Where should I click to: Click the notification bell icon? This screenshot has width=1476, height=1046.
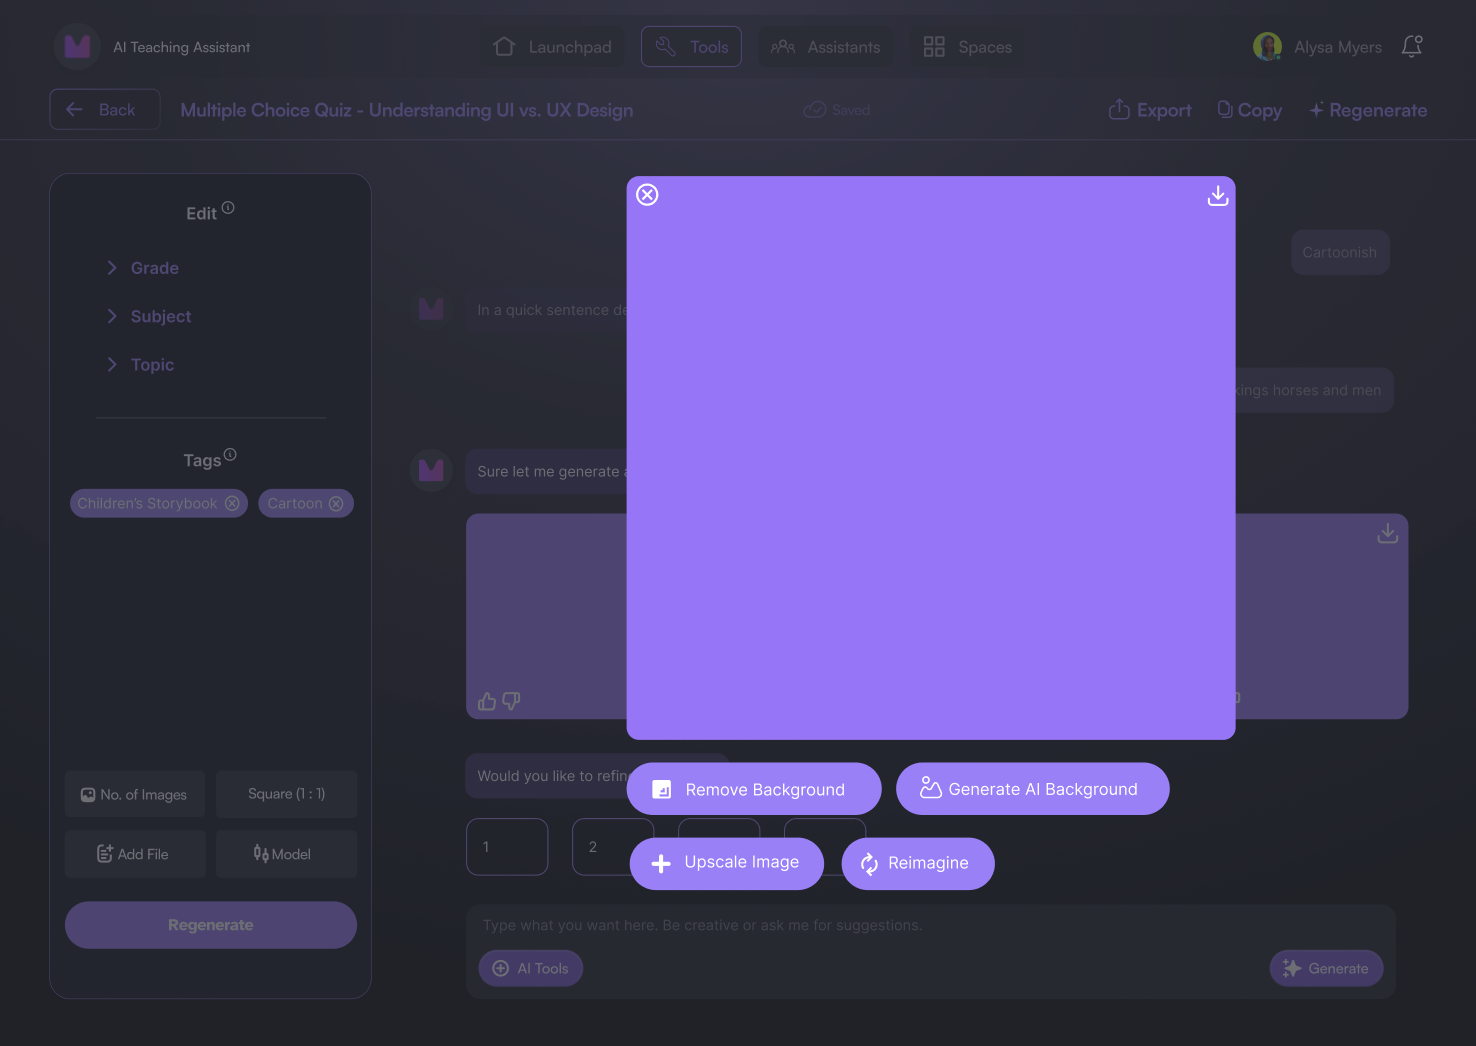[x=1411, y=47]
